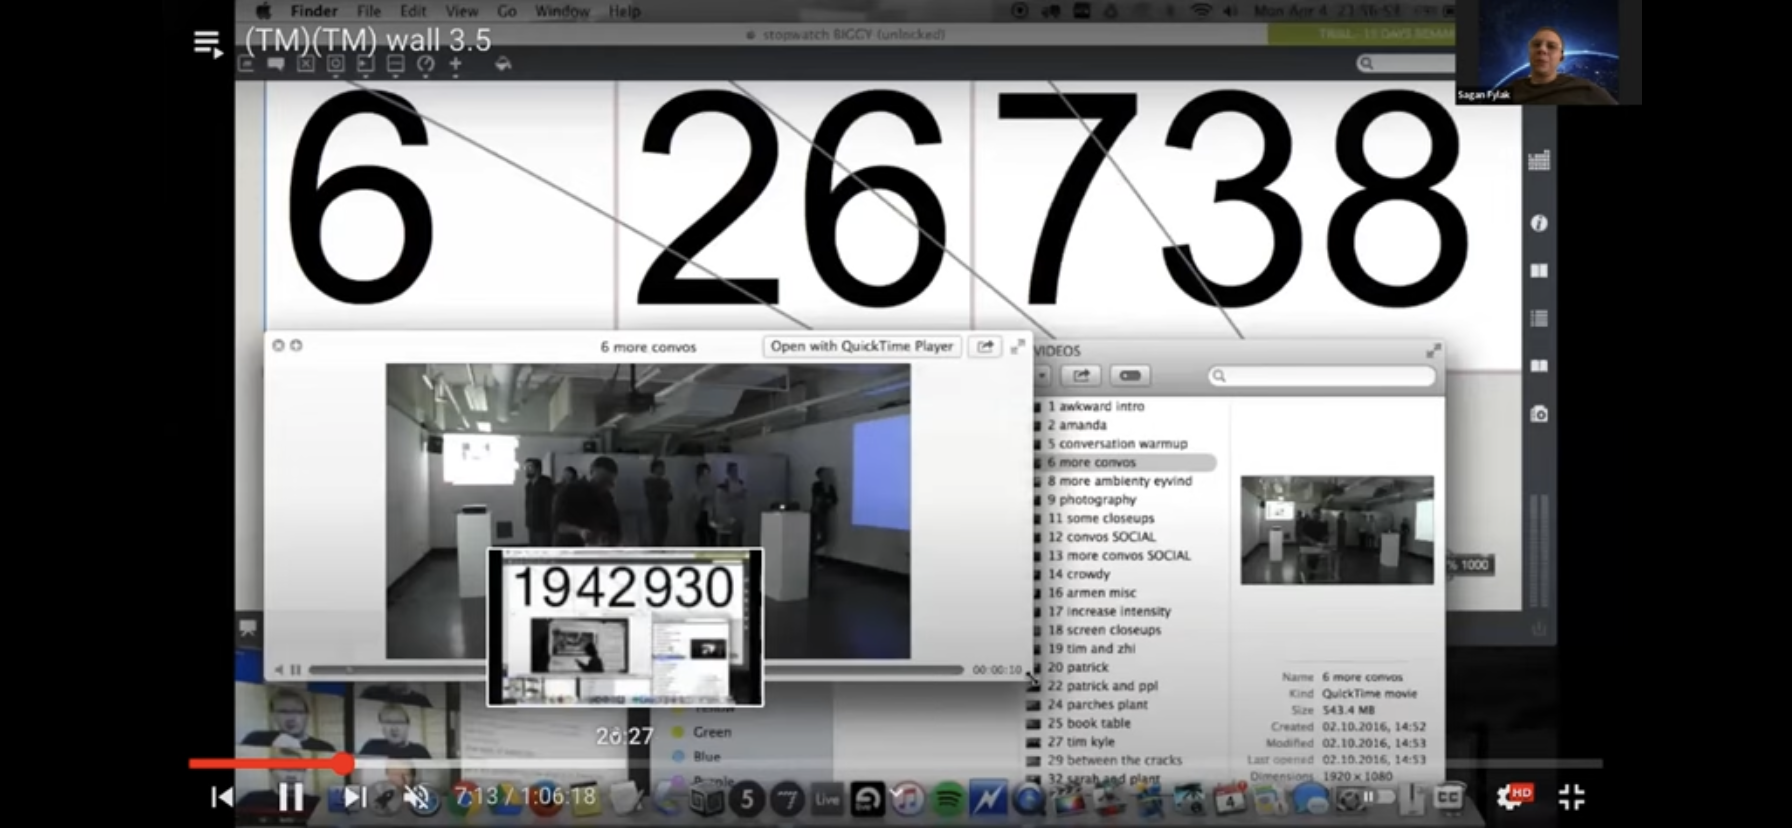This screenshot has width=1792, height=828.
Task: Open the Help menu
Action: coord(625,11)
